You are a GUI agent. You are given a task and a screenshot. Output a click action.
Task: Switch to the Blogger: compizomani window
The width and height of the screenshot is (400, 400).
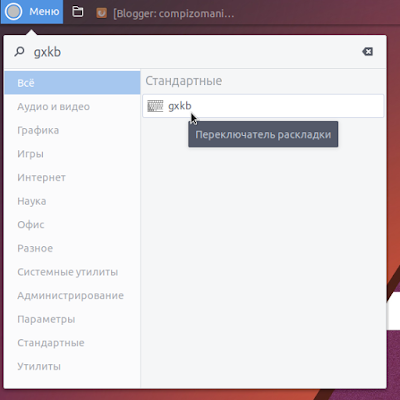pyautogui.click(x=173, y=14)
